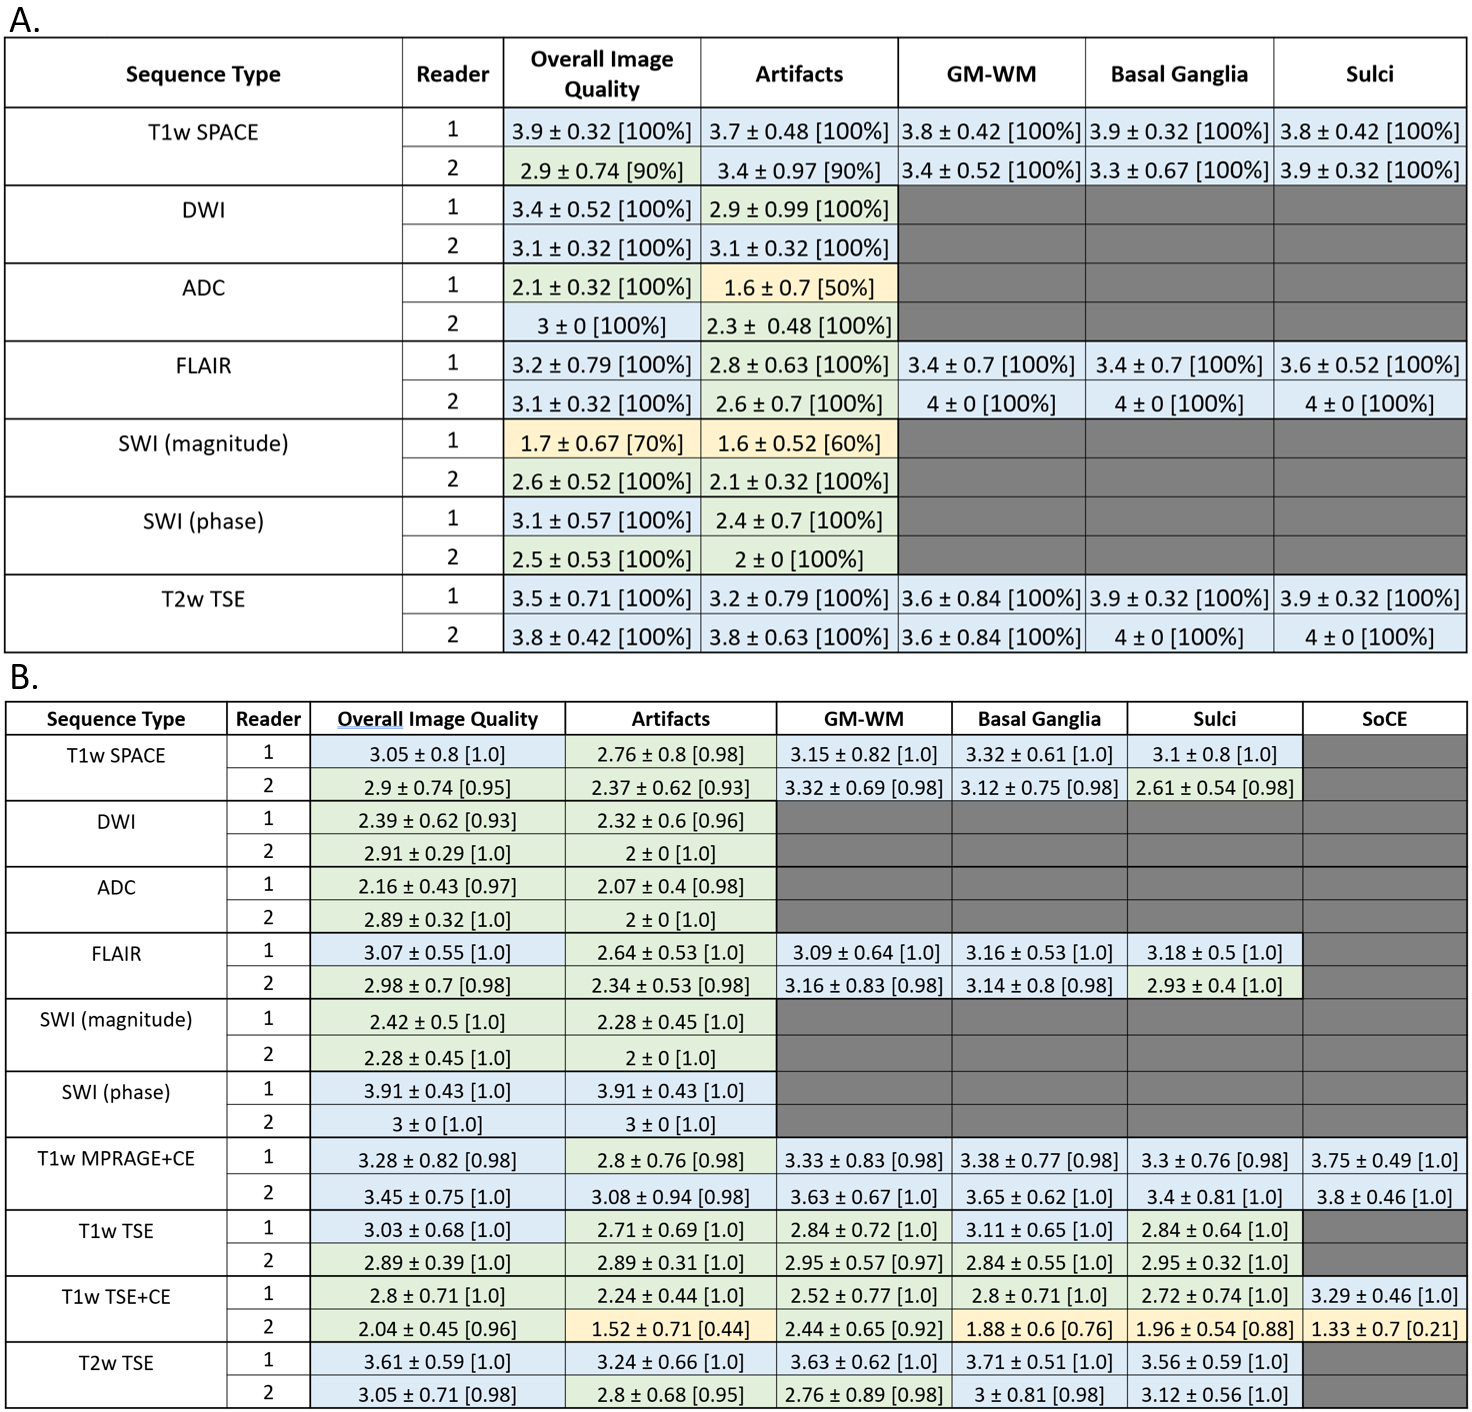Viewport: 1472px width, 1412px height.
Task: Click the yellow cell reading 1.6 ± 0.7 [50%]
Action: pos(798,288)
